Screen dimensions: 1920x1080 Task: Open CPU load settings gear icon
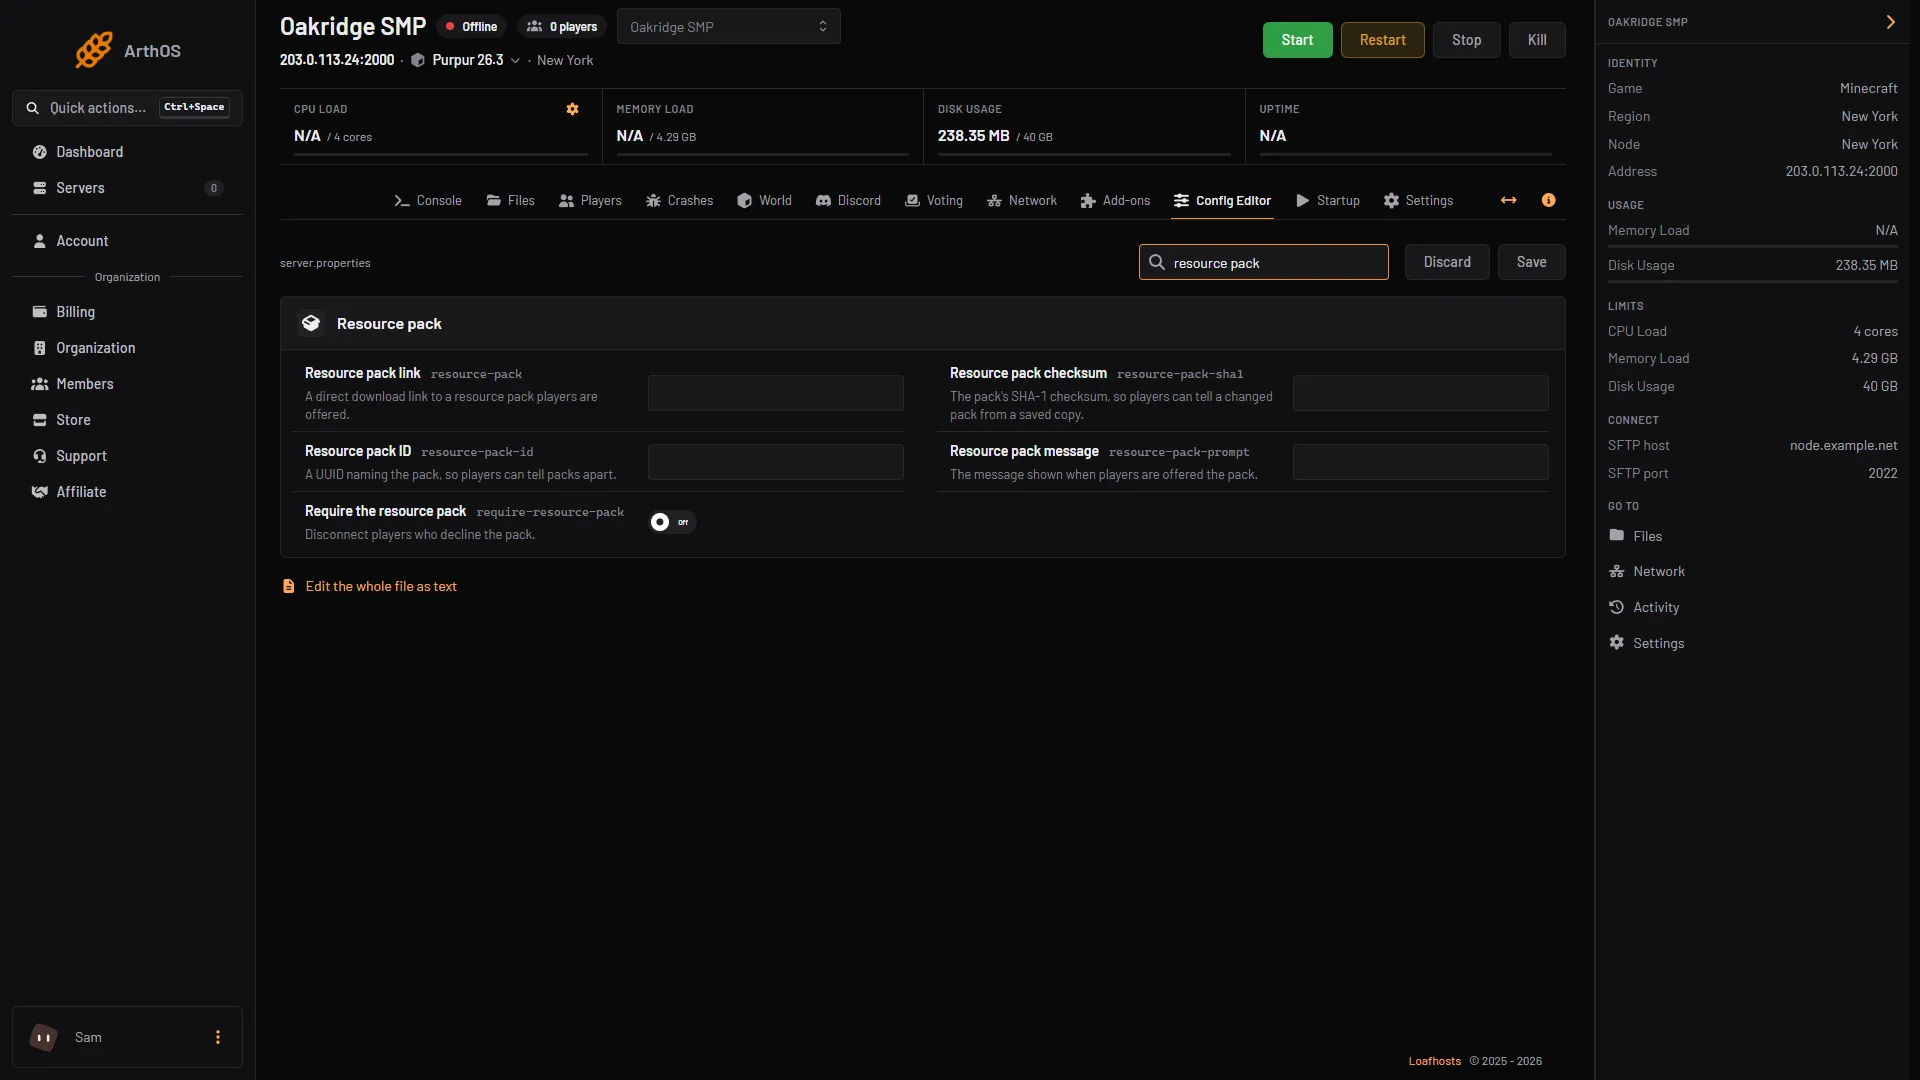coord(572,109)
